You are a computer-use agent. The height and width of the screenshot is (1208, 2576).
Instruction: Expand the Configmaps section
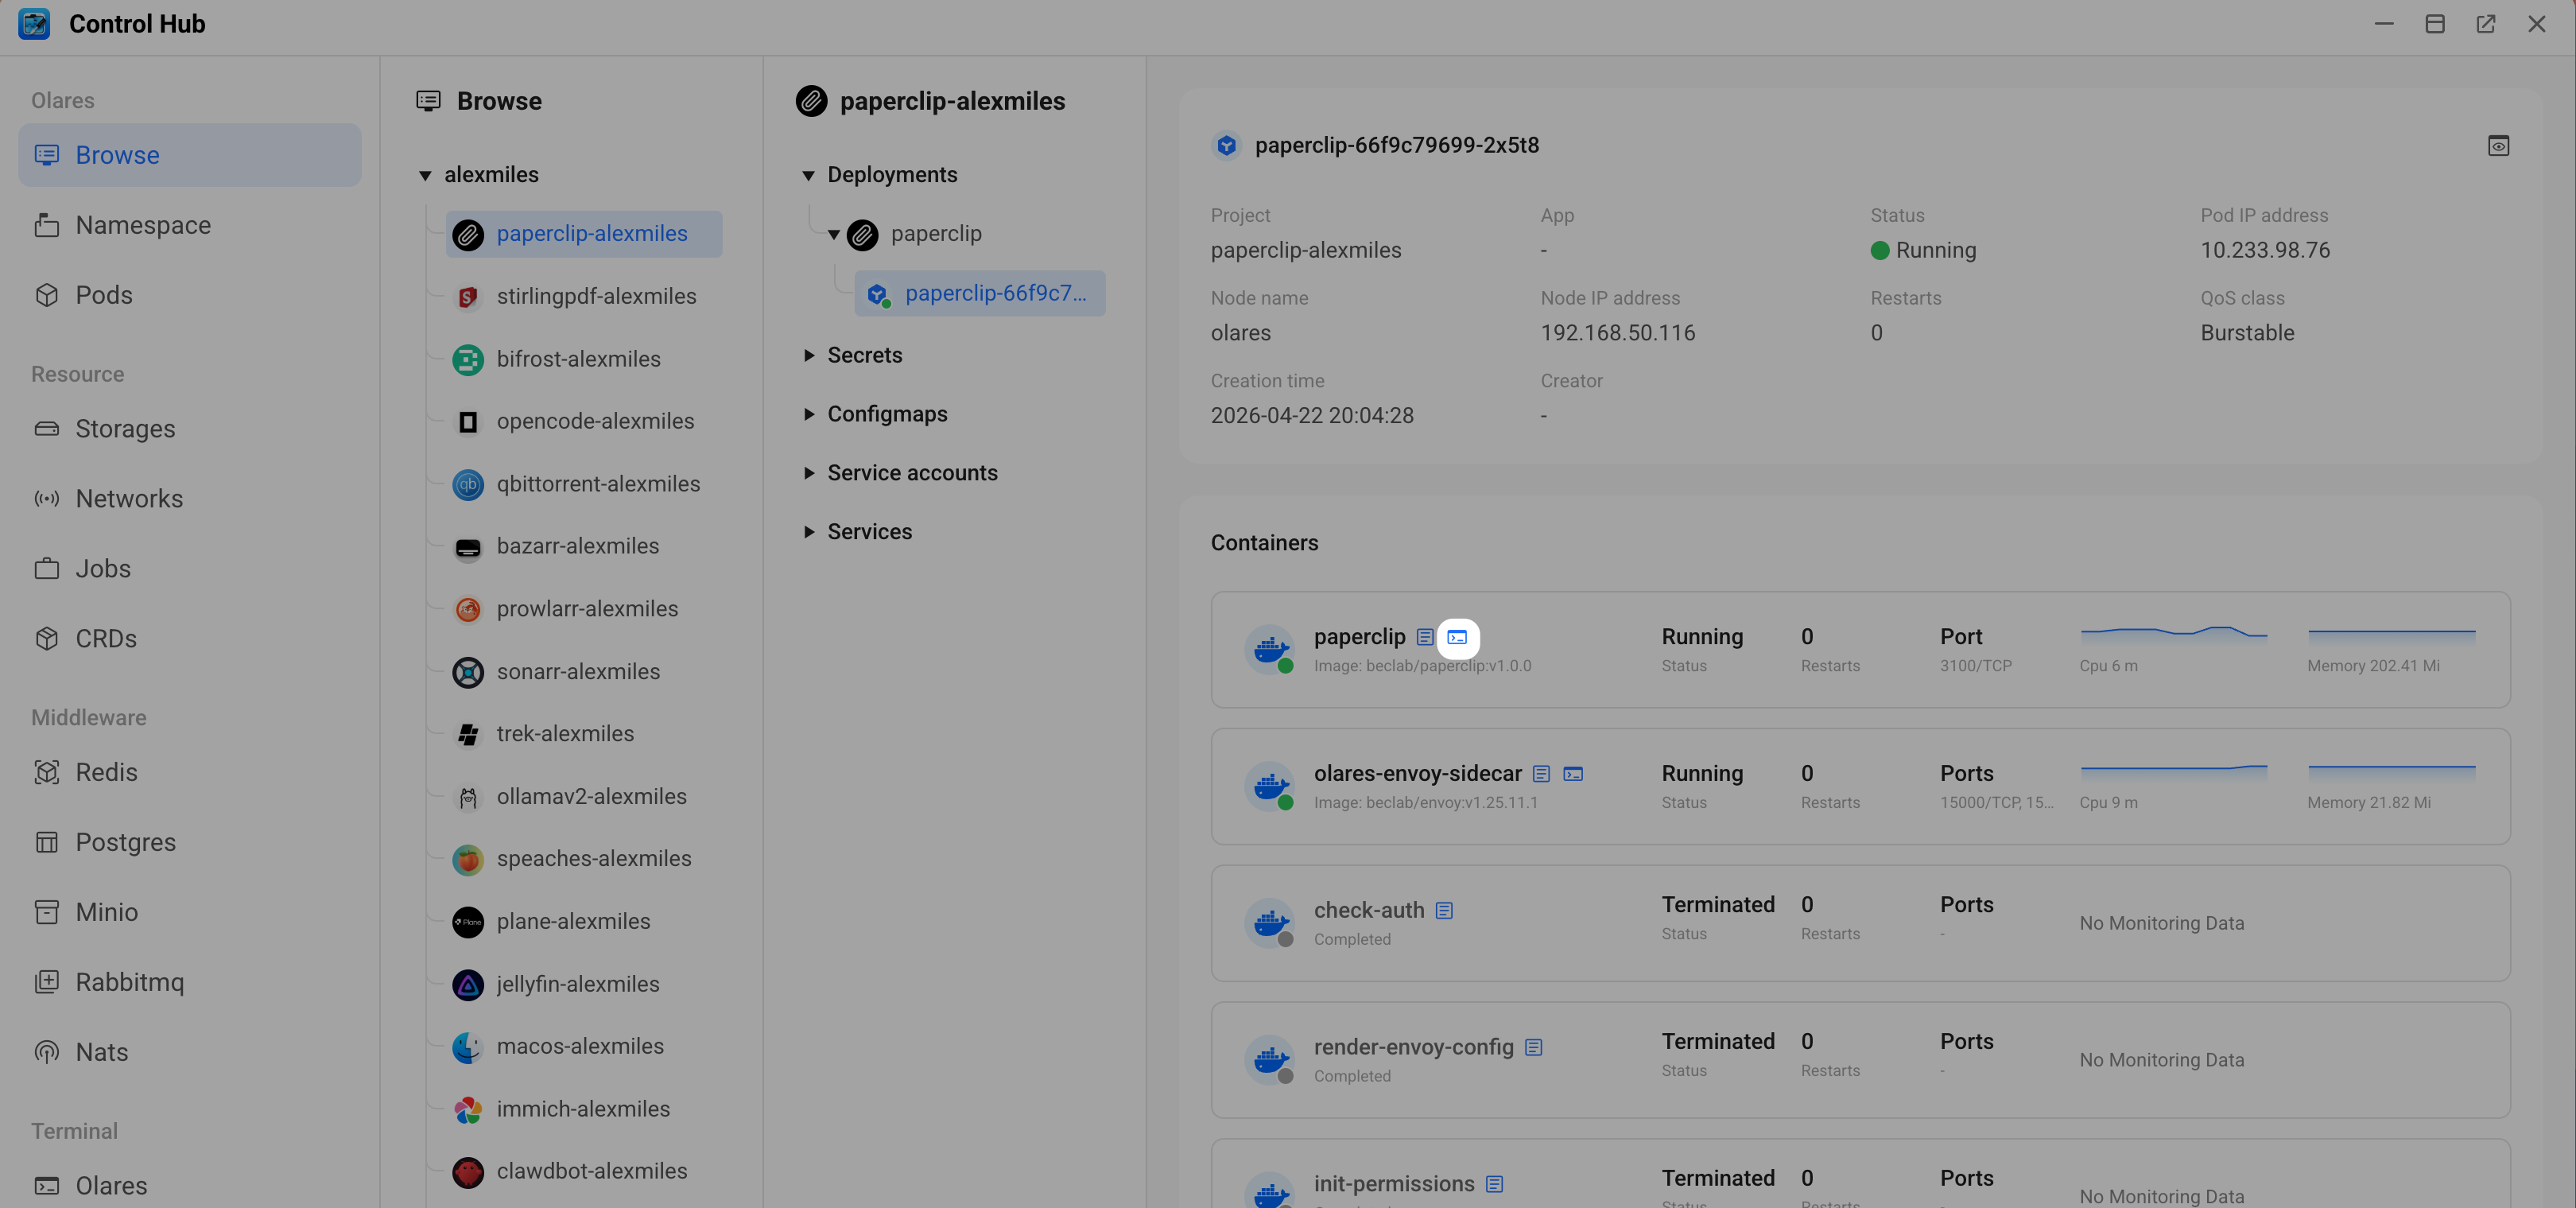pyautogui.click(x=808, y=414)
